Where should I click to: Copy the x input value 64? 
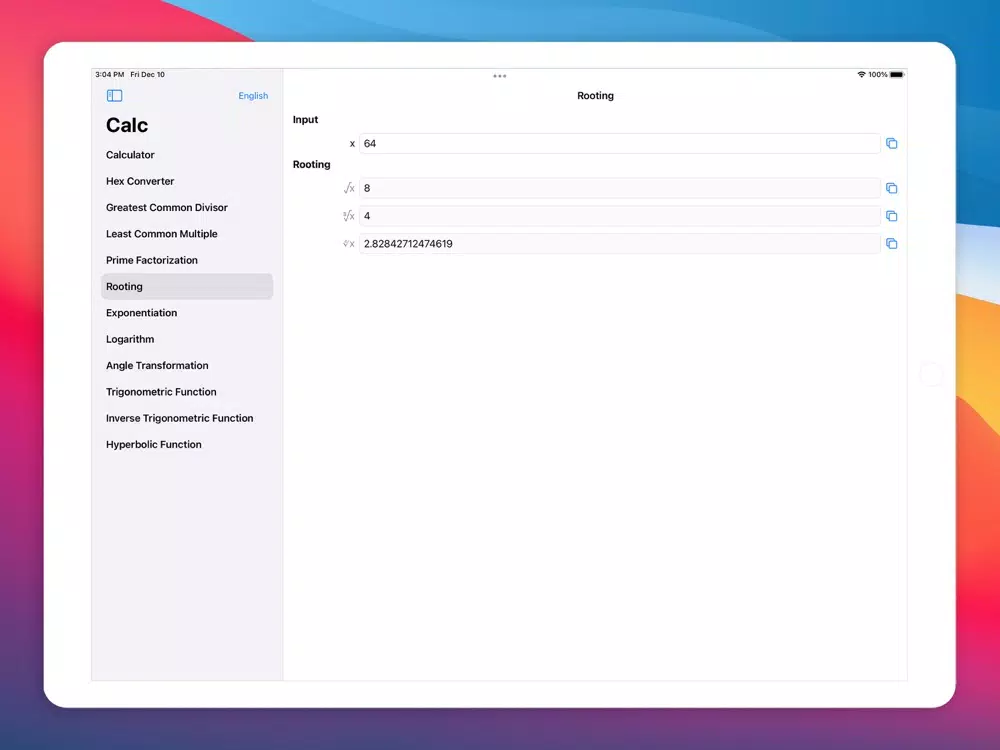[x=892, y=143]
